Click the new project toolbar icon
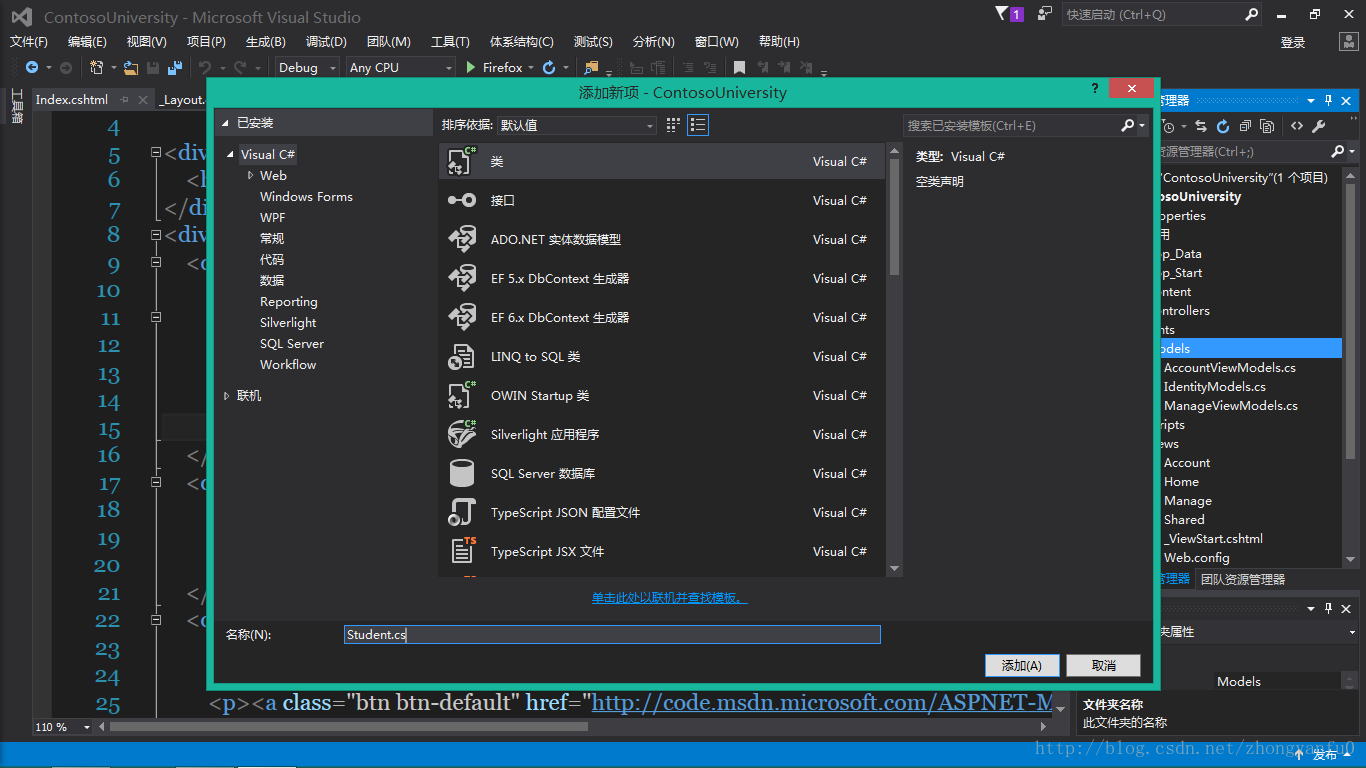Screen dimensions: 1366x768 tap(97, 67)
